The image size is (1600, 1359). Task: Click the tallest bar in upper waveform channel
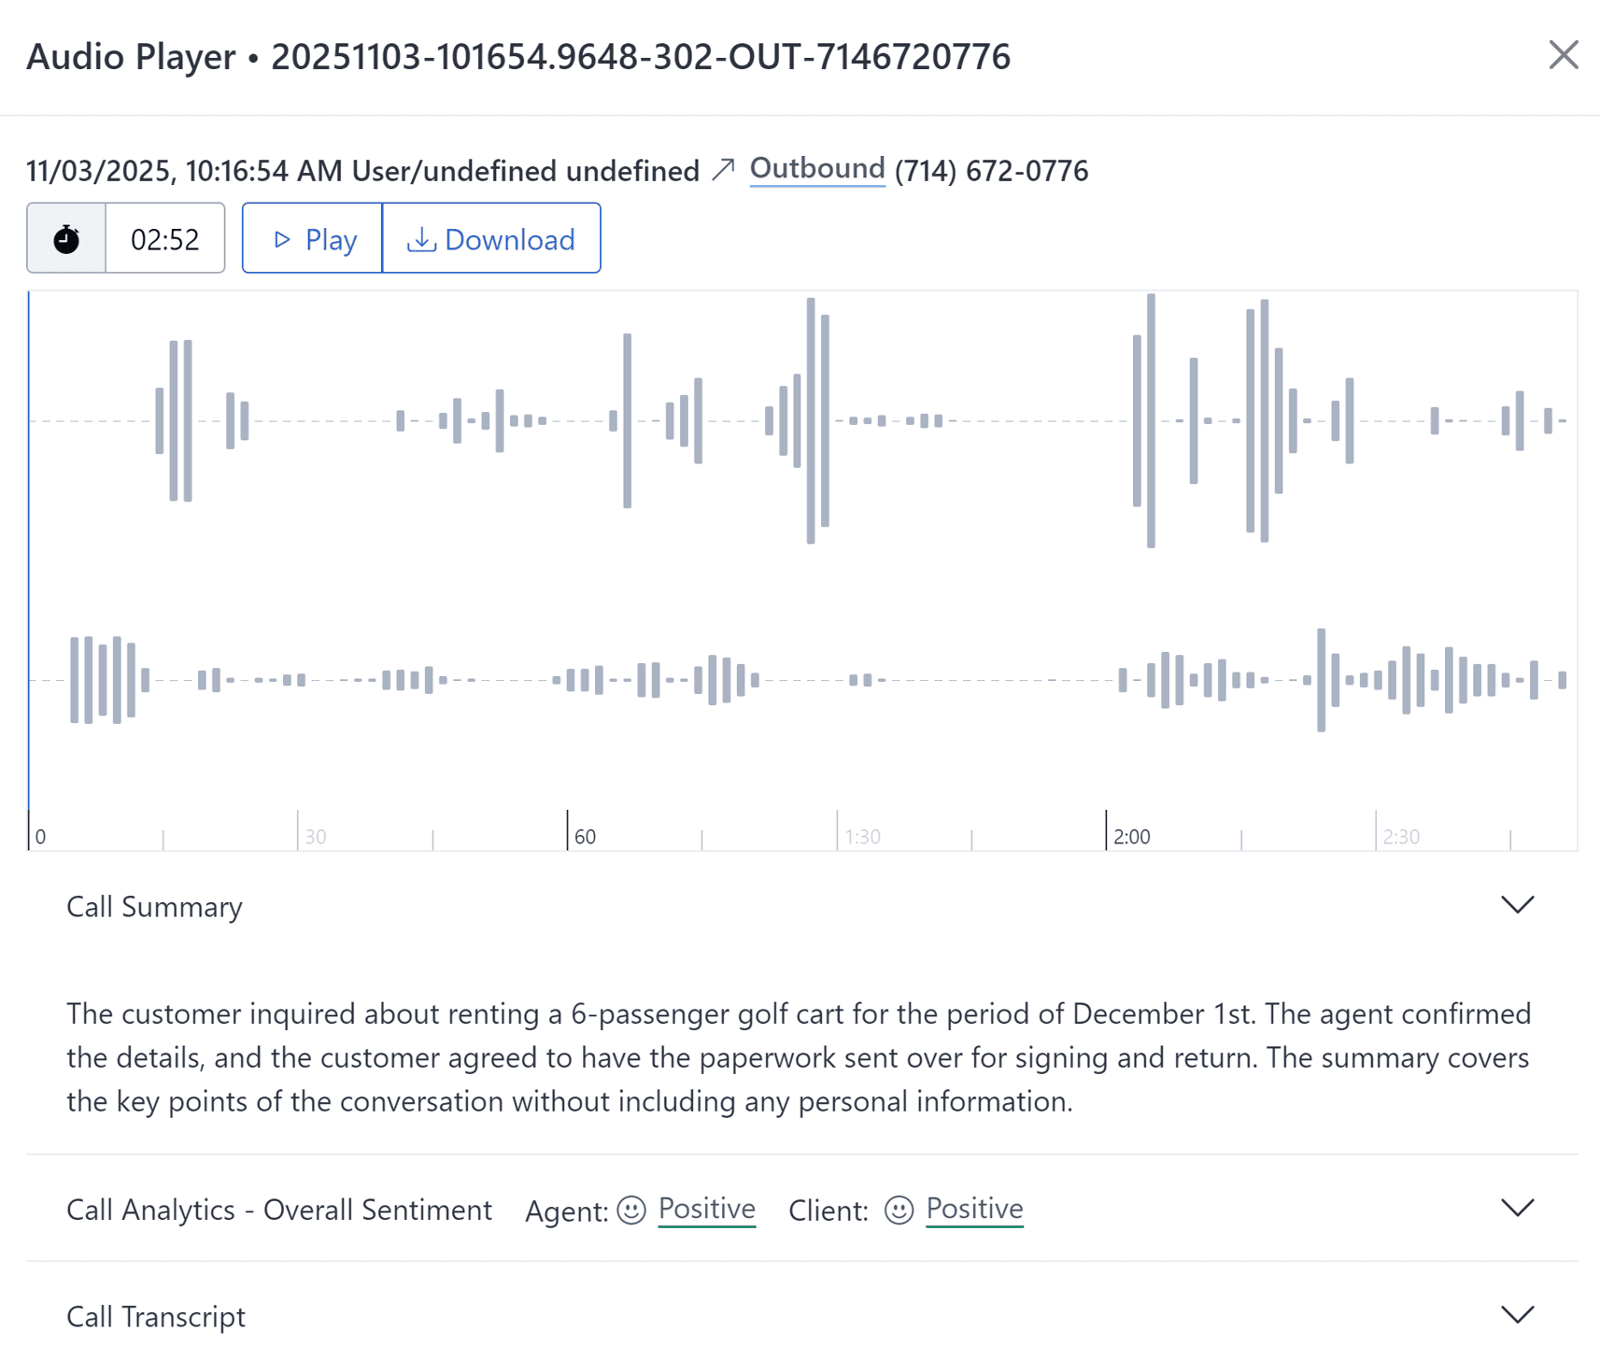tap(1151, 420)
